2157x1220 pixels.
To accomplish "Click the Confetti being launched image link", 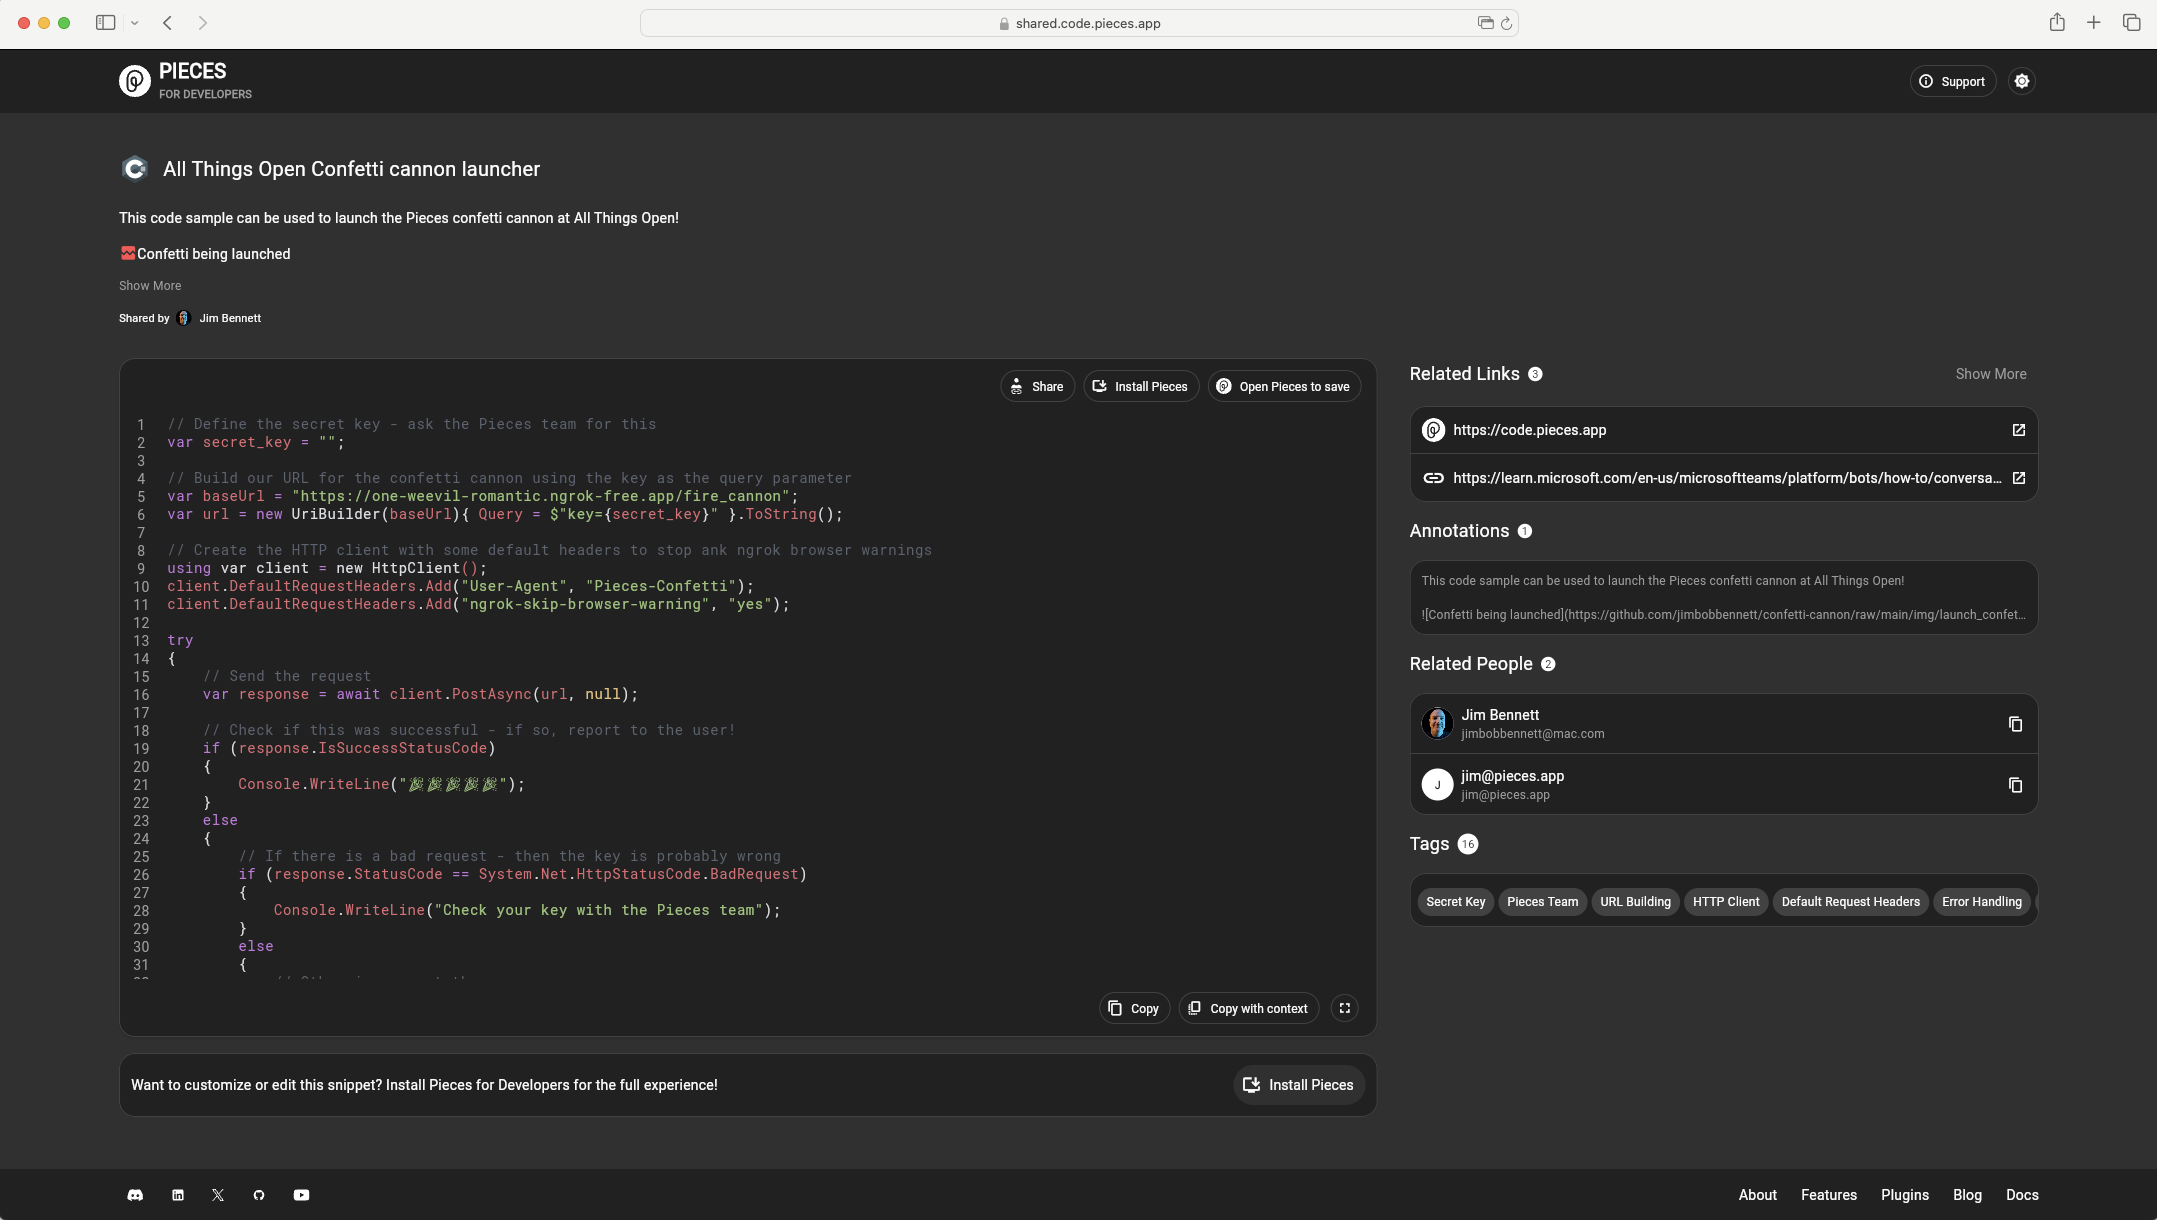I will [x=205, y=254].
